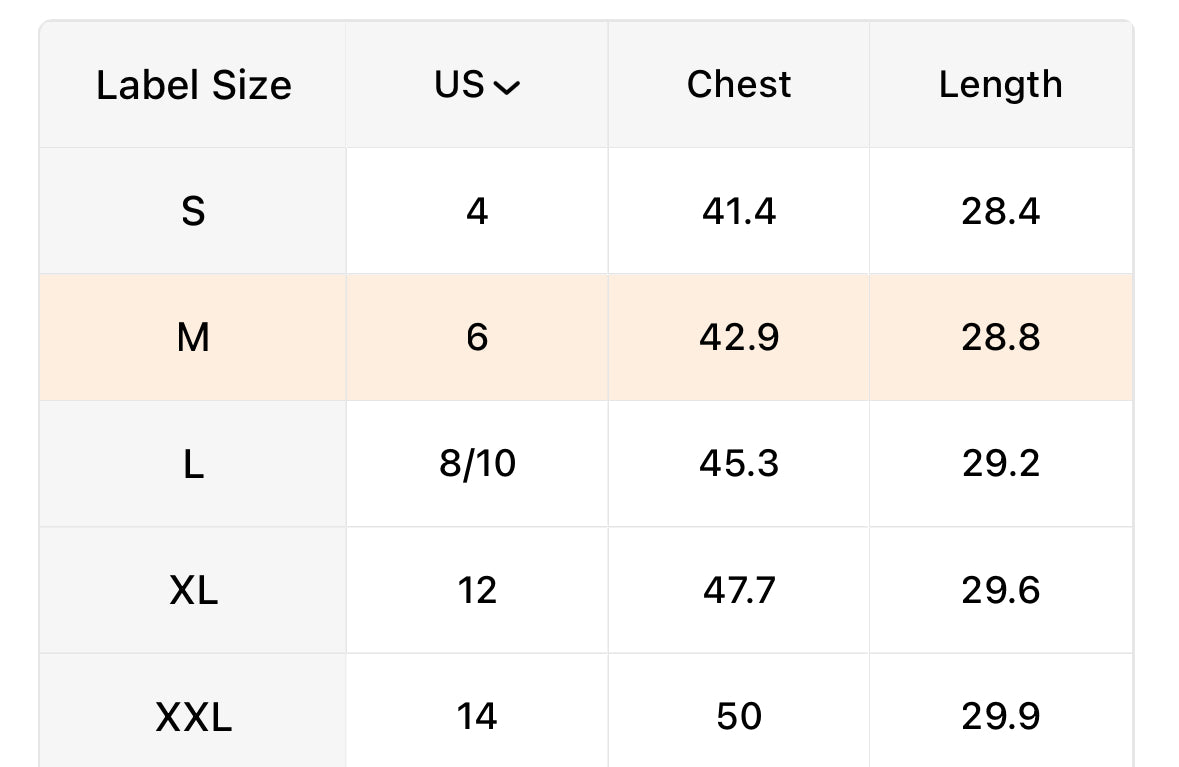Screen dimensions: 1179x767
Task: Choose the XL label size cell
Action: pos(193,590)
